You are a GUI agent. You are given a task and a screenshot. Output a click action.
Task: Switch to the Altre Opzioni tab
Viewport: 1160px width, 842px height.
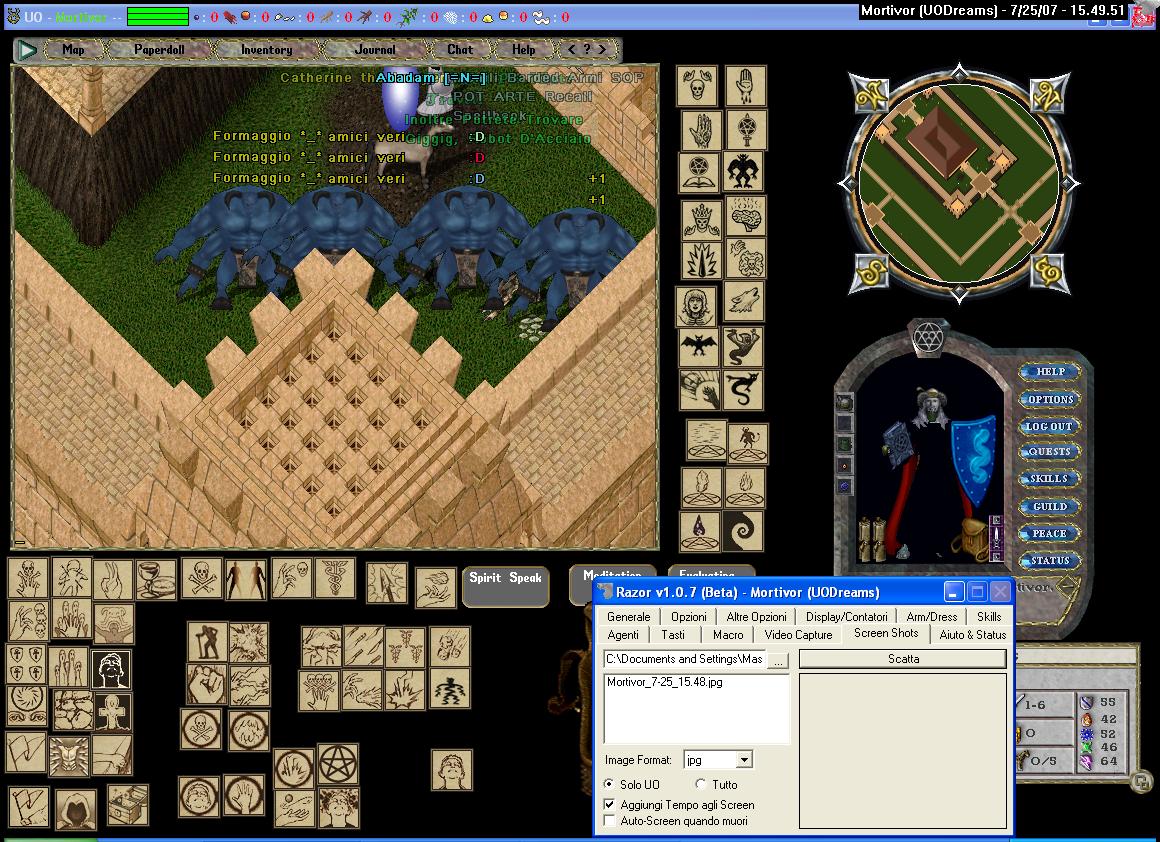[756, 616]
